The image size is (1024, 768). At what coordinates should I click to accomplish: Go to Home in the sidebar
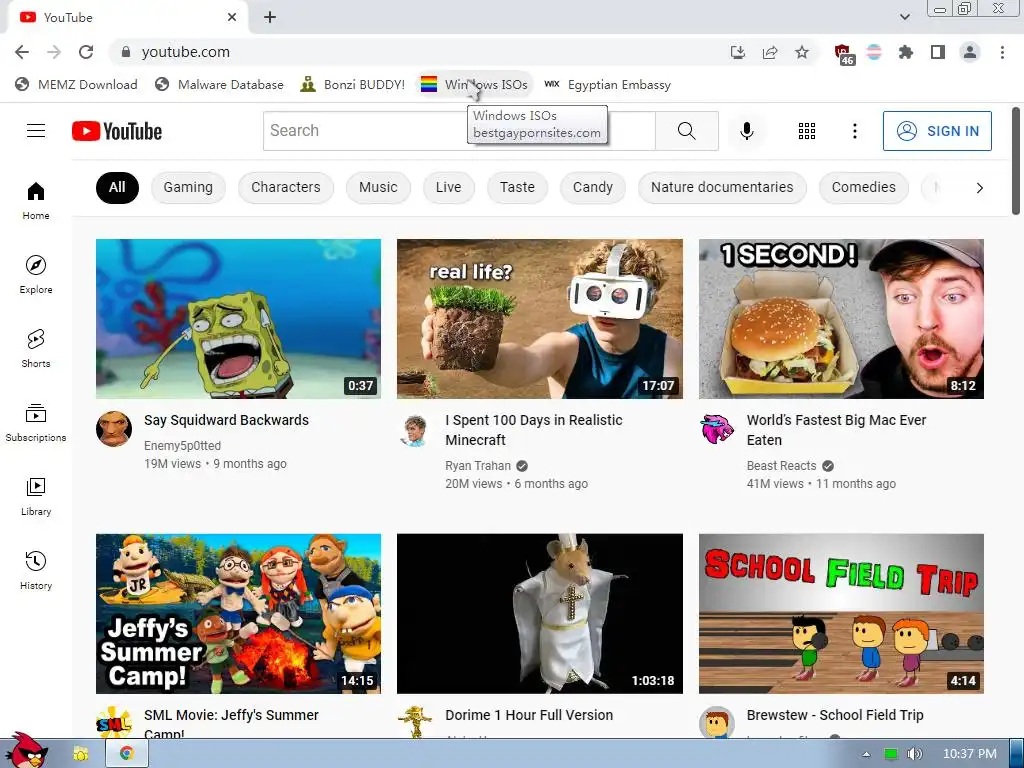point(36,200)
